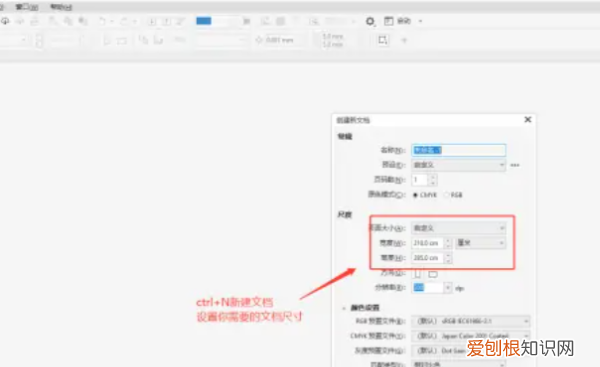The height and width of the screenshot is (367, 600).
Task: Open the options gear icon in toolbar
Action: pos(370,21)
